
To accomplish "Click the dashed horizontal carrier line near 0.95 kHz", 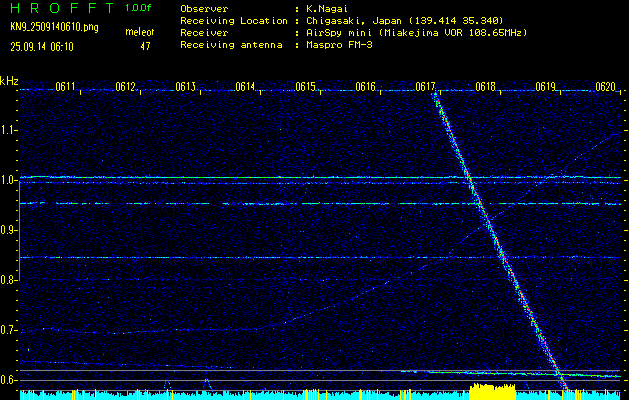I will (x=320, y=204).
